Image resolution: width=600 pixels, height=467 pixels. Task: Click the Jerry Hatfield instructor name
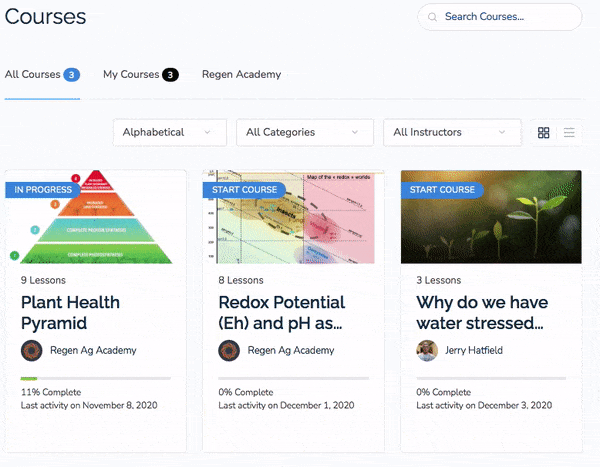pyautogui.click(x=474, y=350)
